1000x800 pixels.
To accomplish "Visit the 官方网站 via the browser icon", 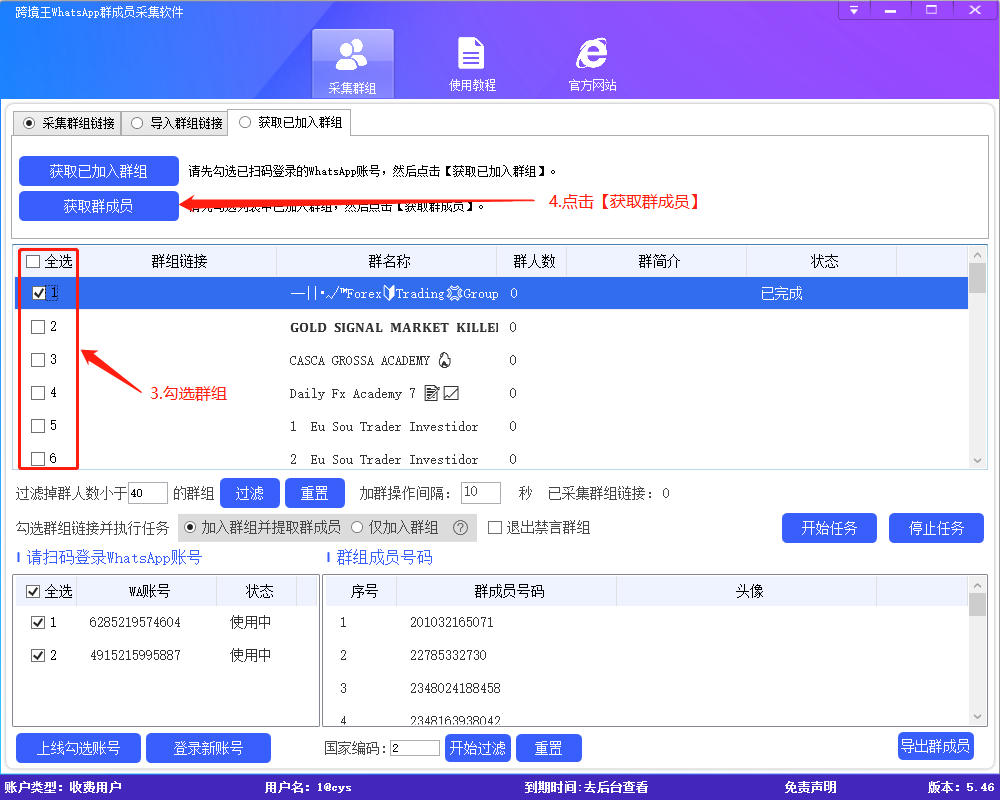I will 590,60.
